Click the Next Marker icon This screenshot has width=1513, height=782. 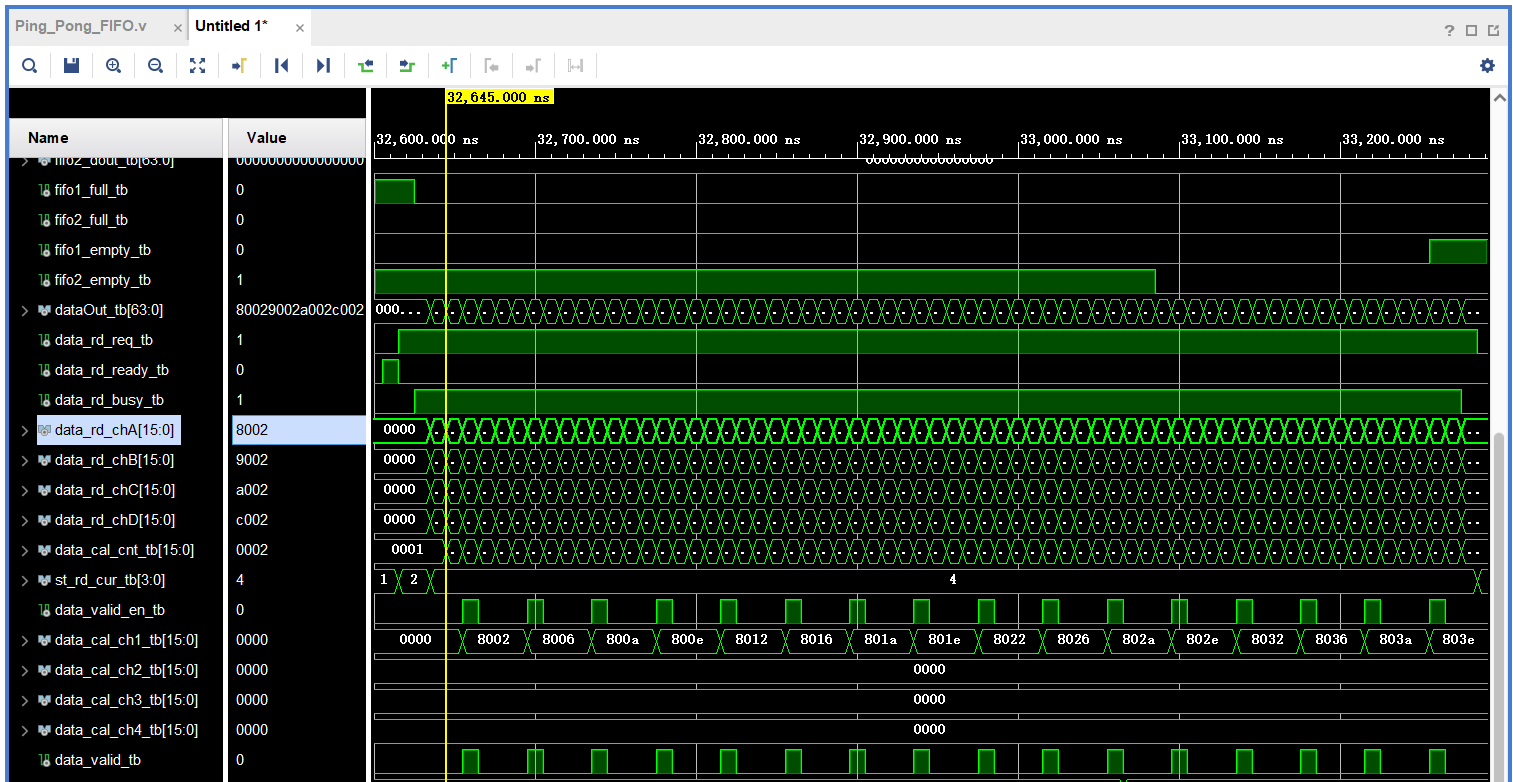click(x=533, y=66)
